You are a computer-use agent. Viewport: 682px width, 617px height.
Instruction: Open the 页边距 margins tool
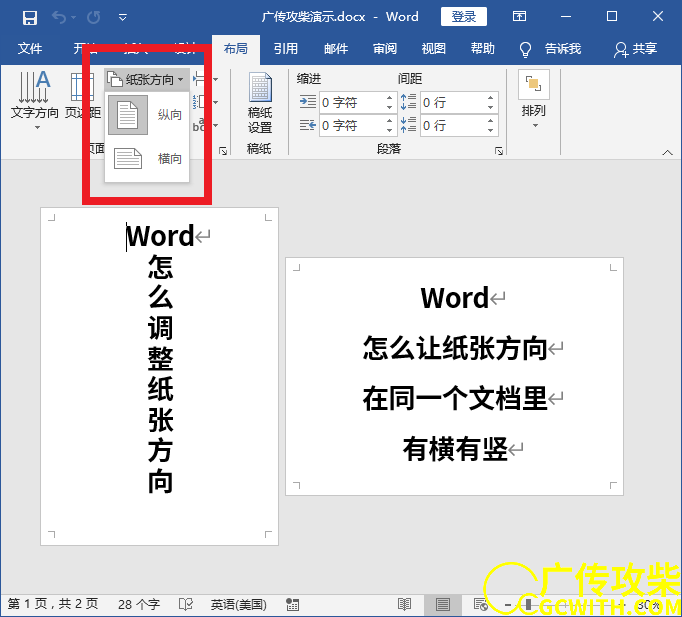pyautogui.click(x=83, y=97)
